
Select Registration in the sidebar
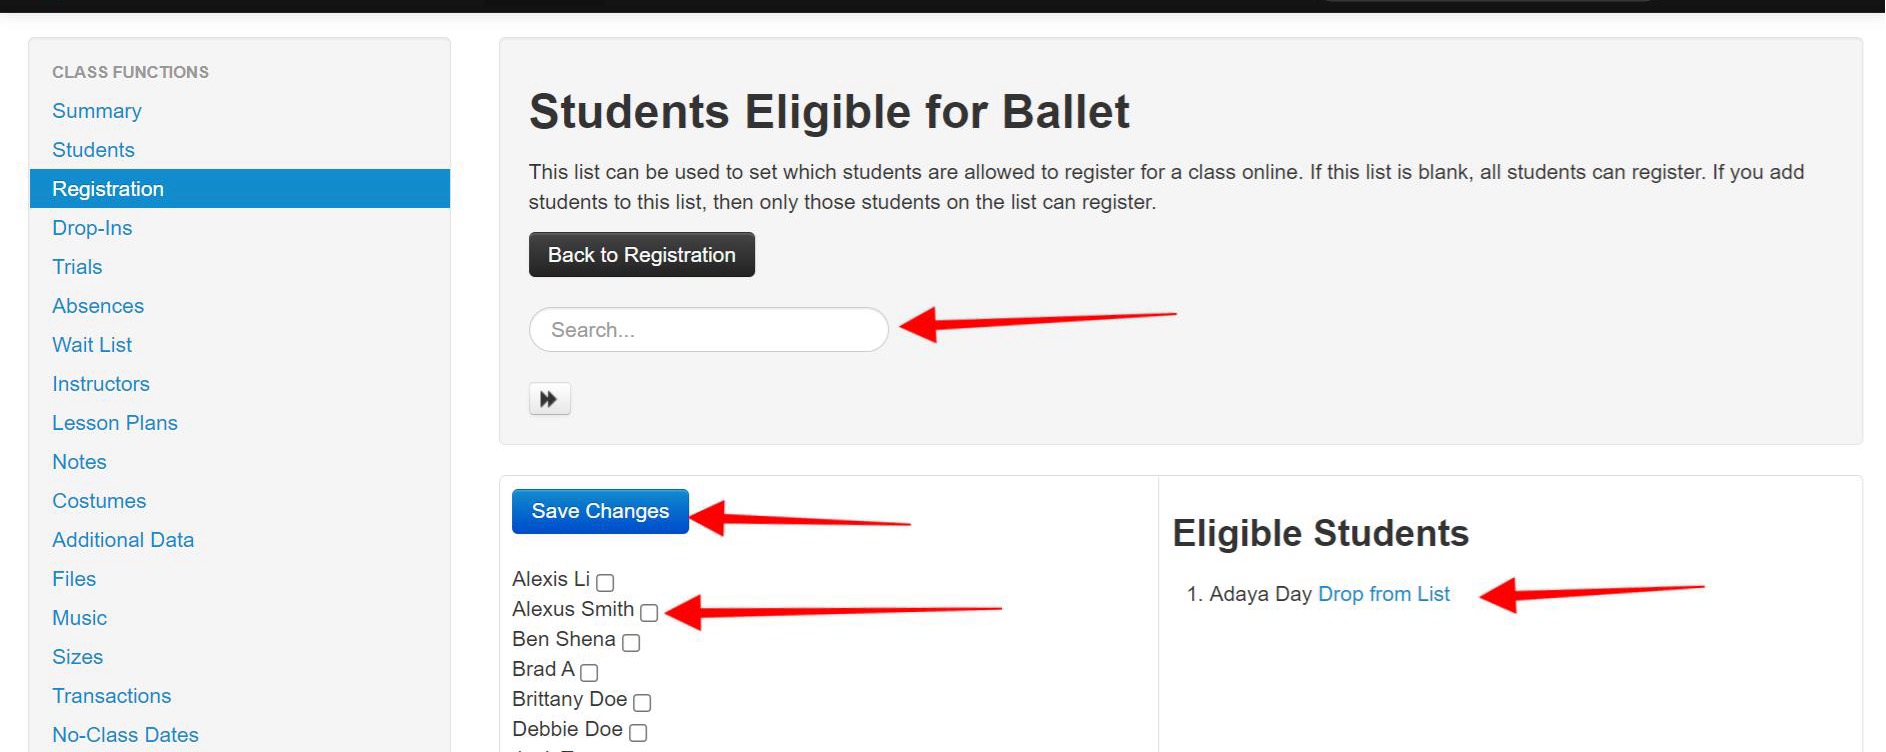click(108, 189)
